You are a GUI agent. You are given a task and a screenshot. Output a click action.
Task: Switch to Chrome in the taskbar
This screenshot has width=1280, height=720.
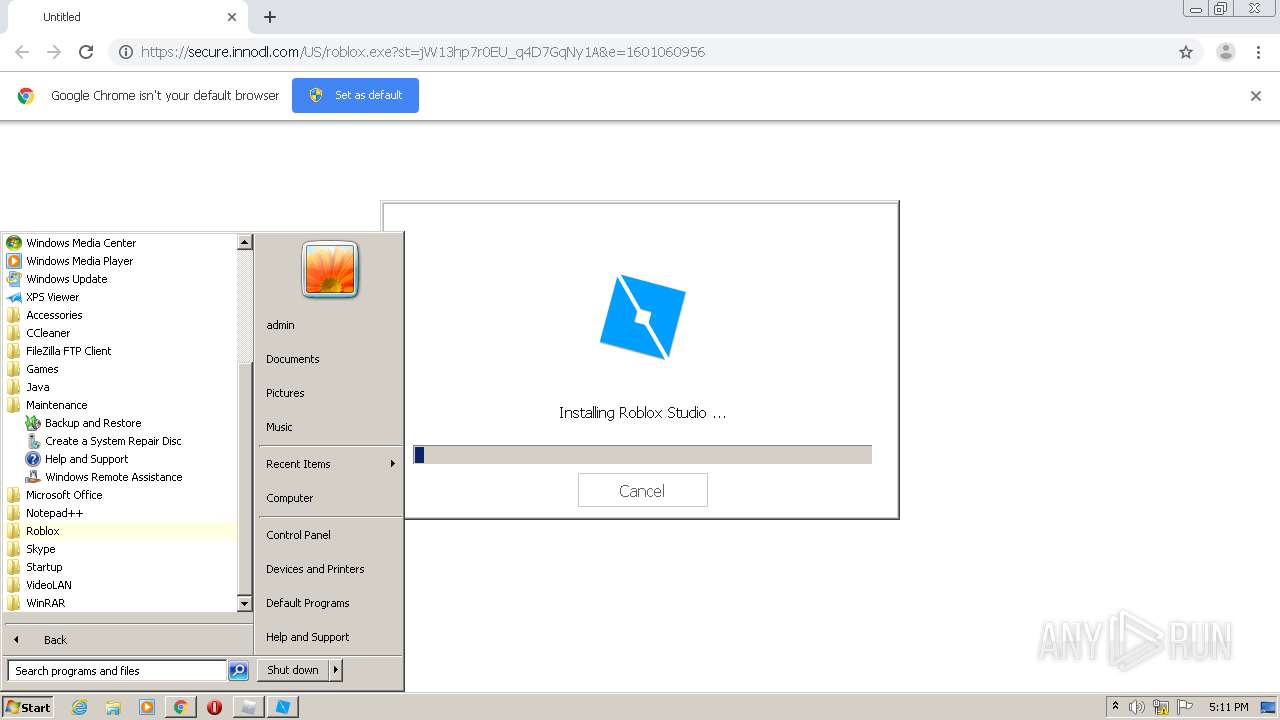(181, 707)
